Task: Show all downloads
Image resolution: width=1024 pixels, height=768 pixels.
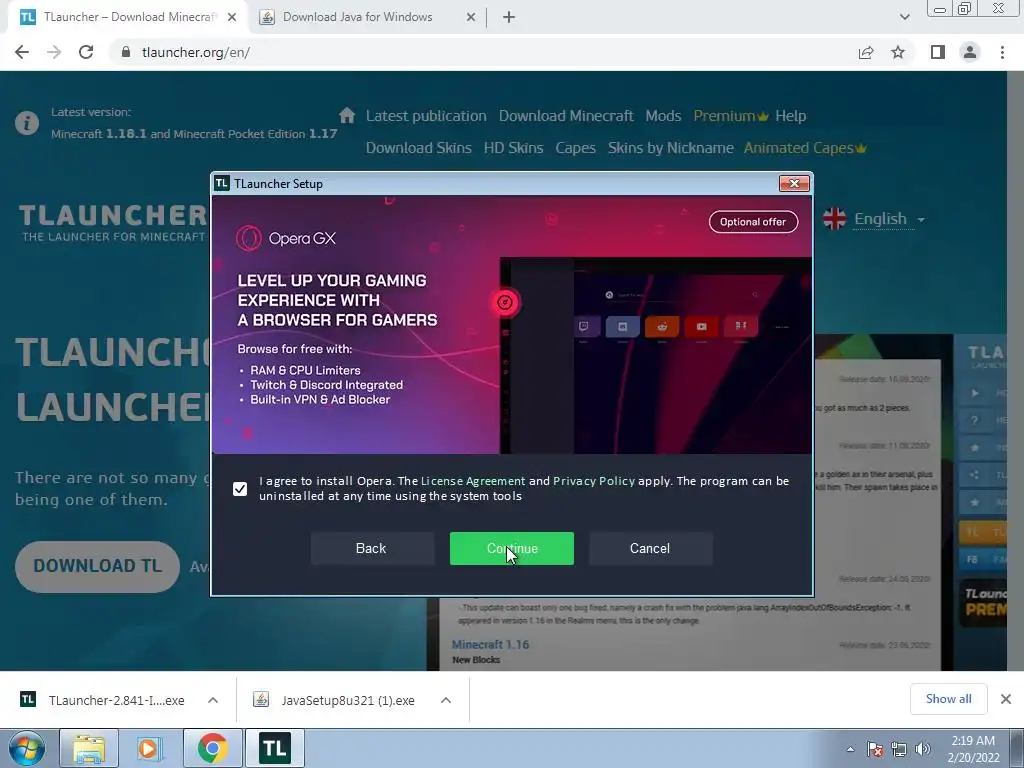Action: tap(948, 699)
